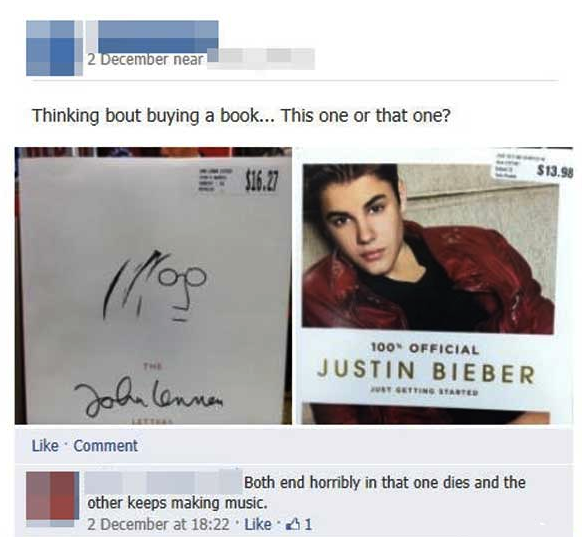Like the post about buying a book
582x537 pixels.
coord(45,446)
